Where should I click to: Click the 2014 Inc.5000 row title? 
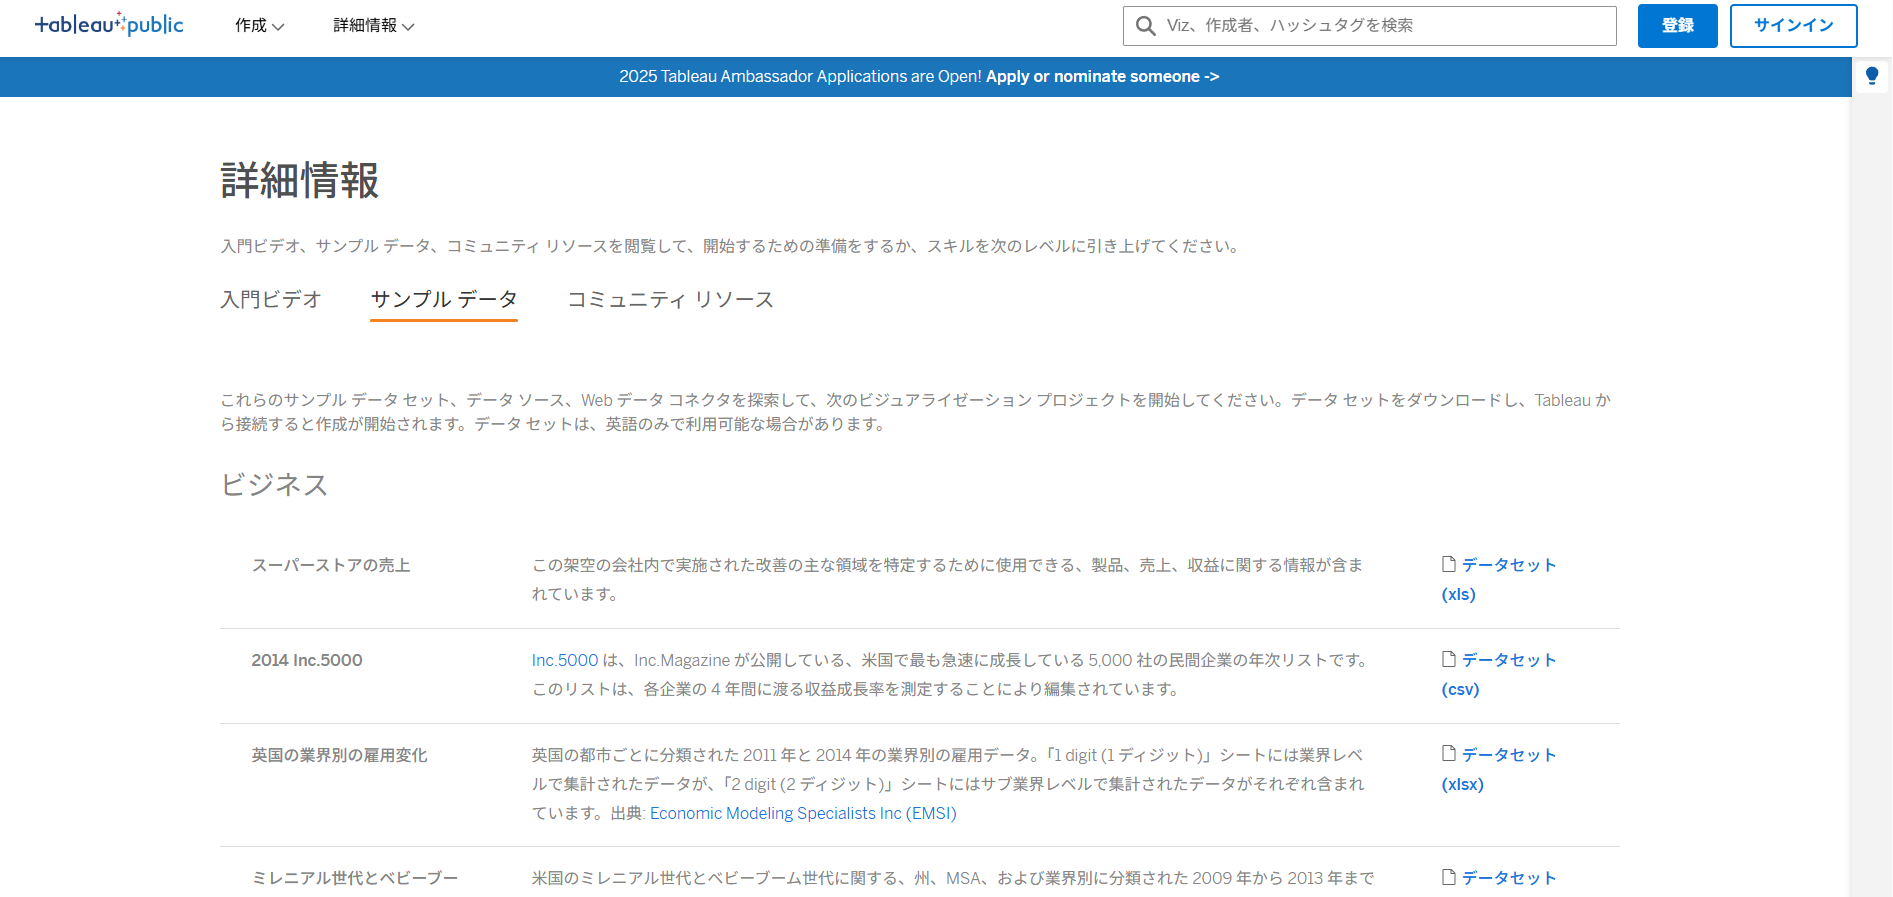coord(307,660)
